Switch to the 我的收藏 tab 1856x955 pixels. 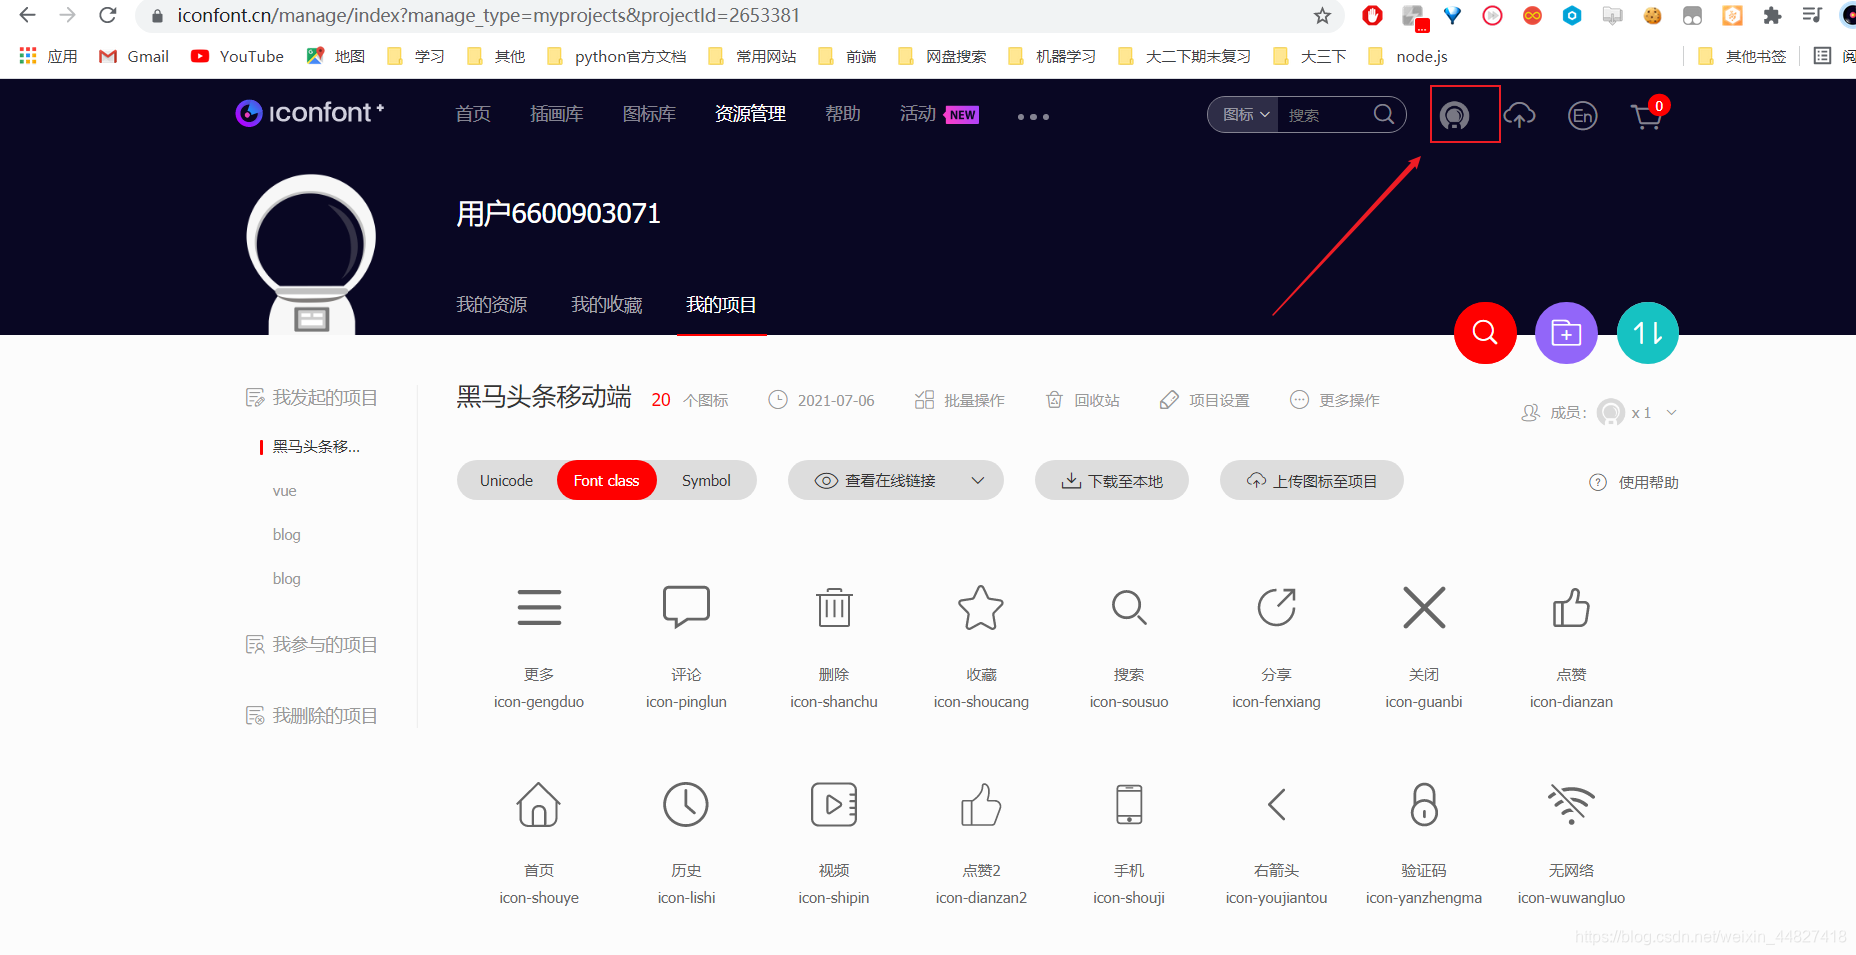(x=606, y=304)
